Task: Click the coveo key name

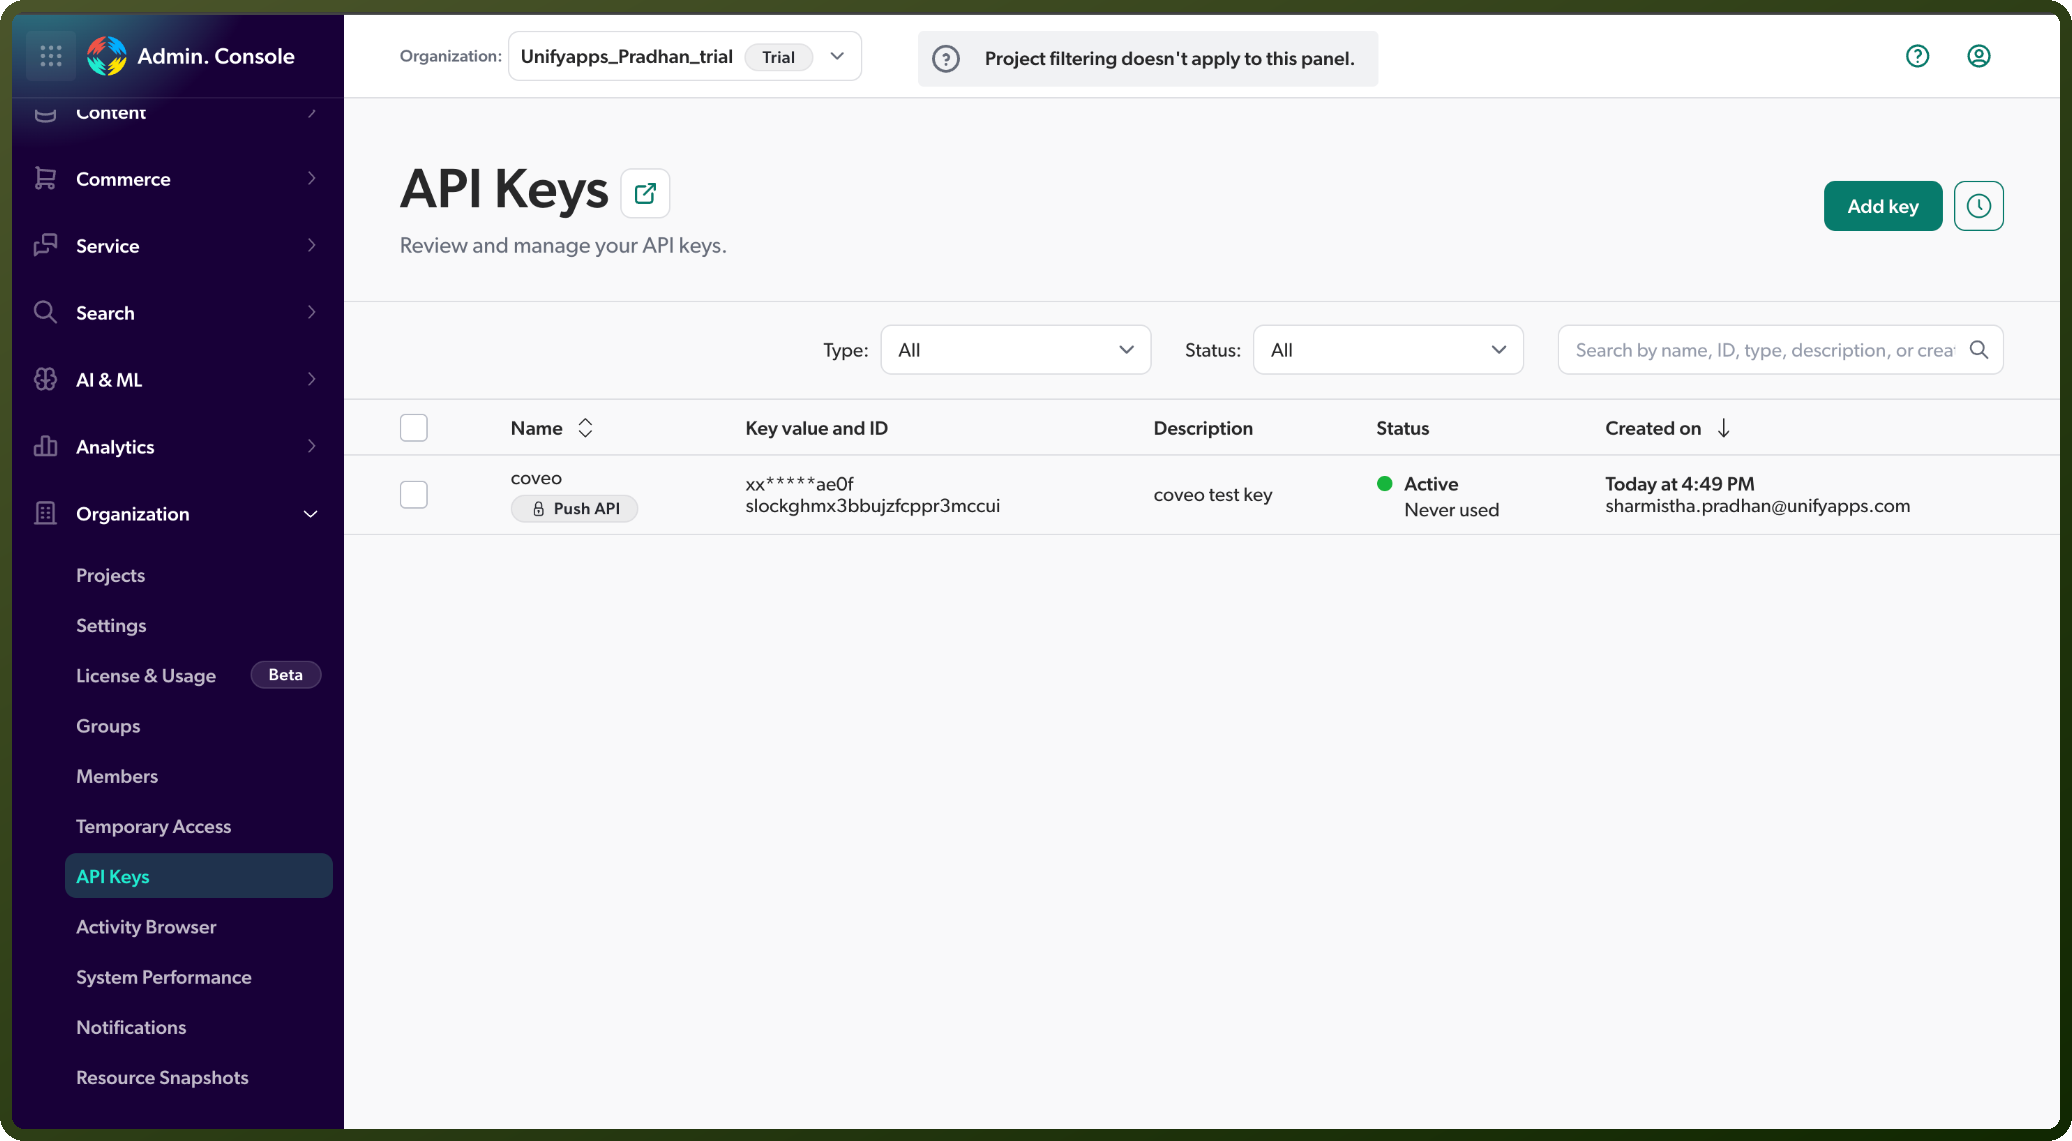Action: (536, 478)
